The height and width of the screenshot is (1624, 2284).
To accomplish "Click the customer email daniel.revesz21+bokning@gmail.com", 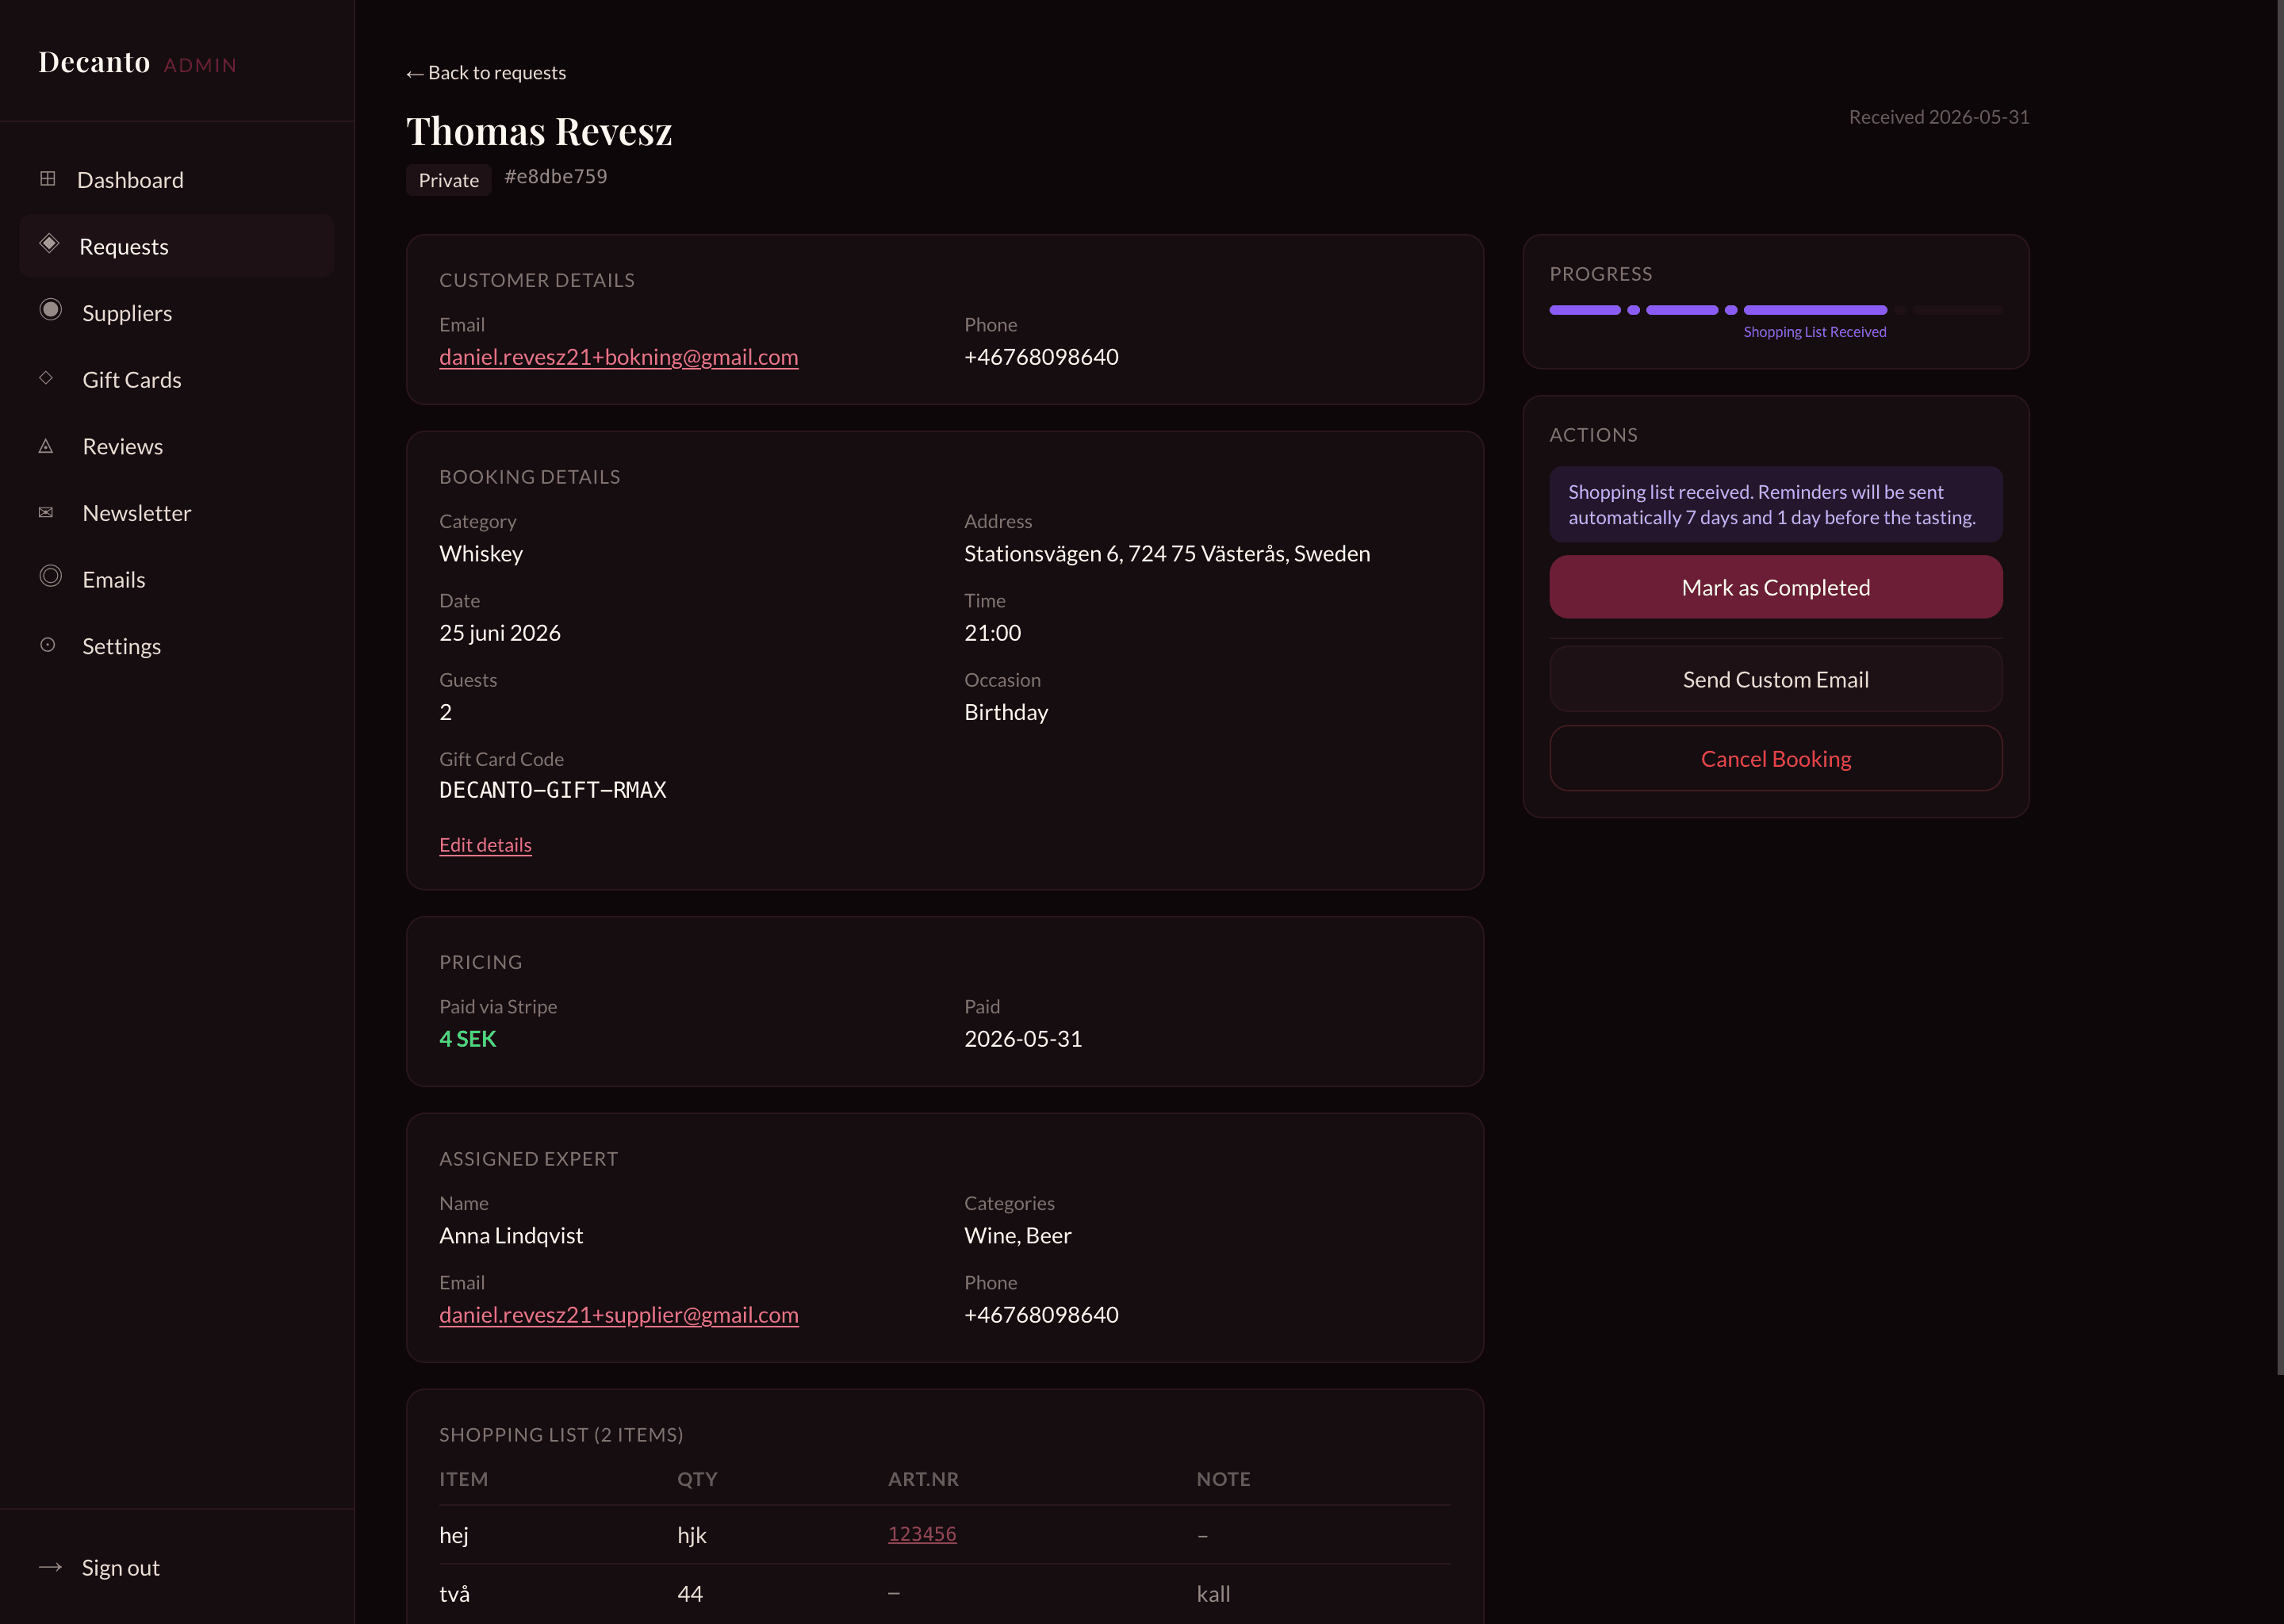I will [619, 357].
